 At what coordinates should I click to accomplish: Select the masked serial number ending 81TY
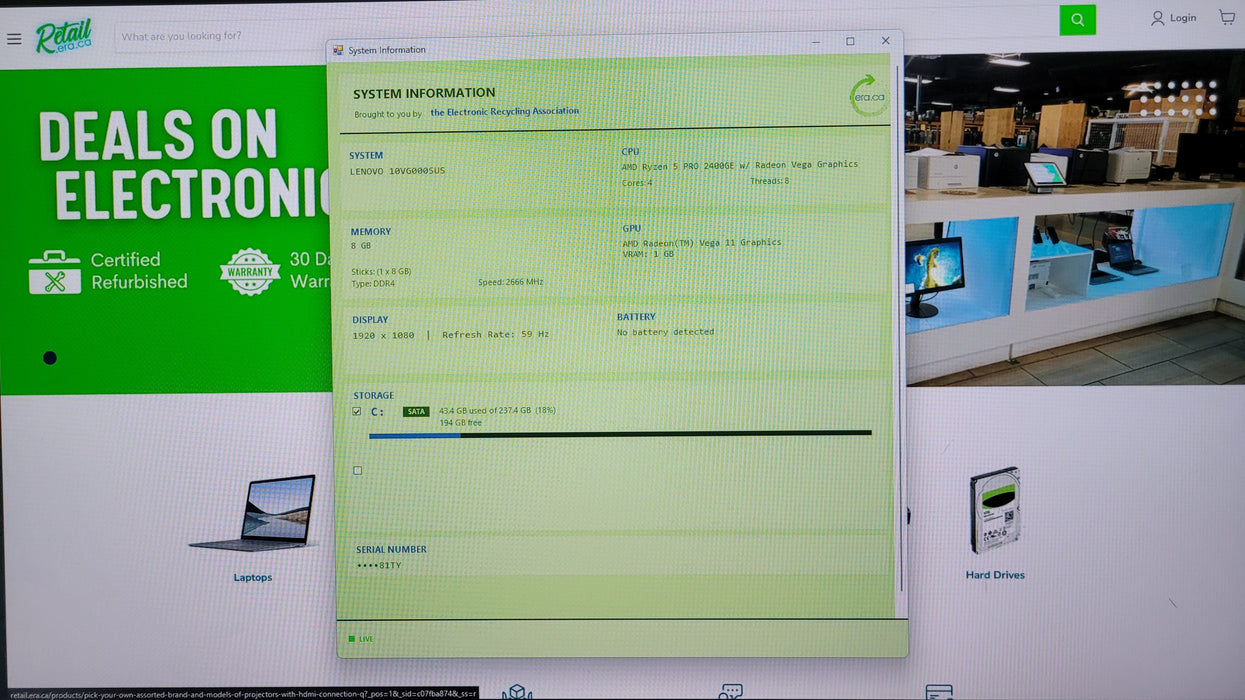click(379, 566)
